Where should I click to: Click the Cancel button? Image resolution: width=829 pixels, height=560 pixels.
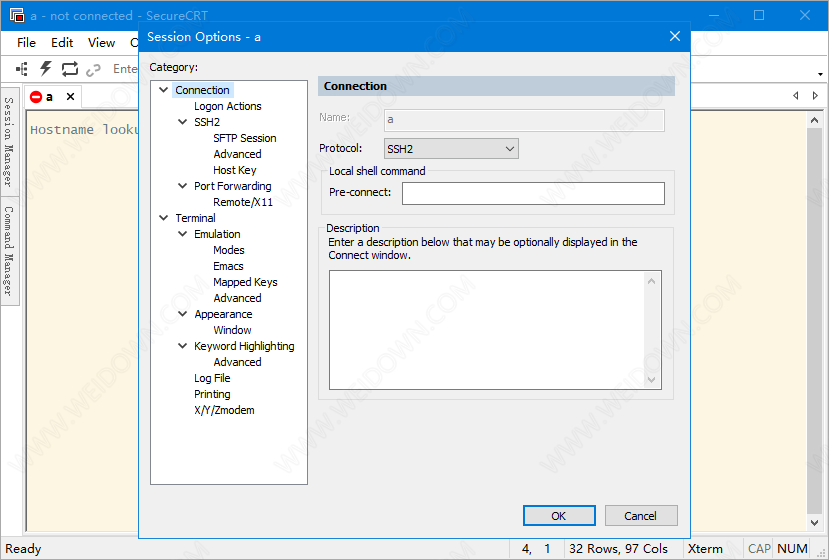click(641, 516)
